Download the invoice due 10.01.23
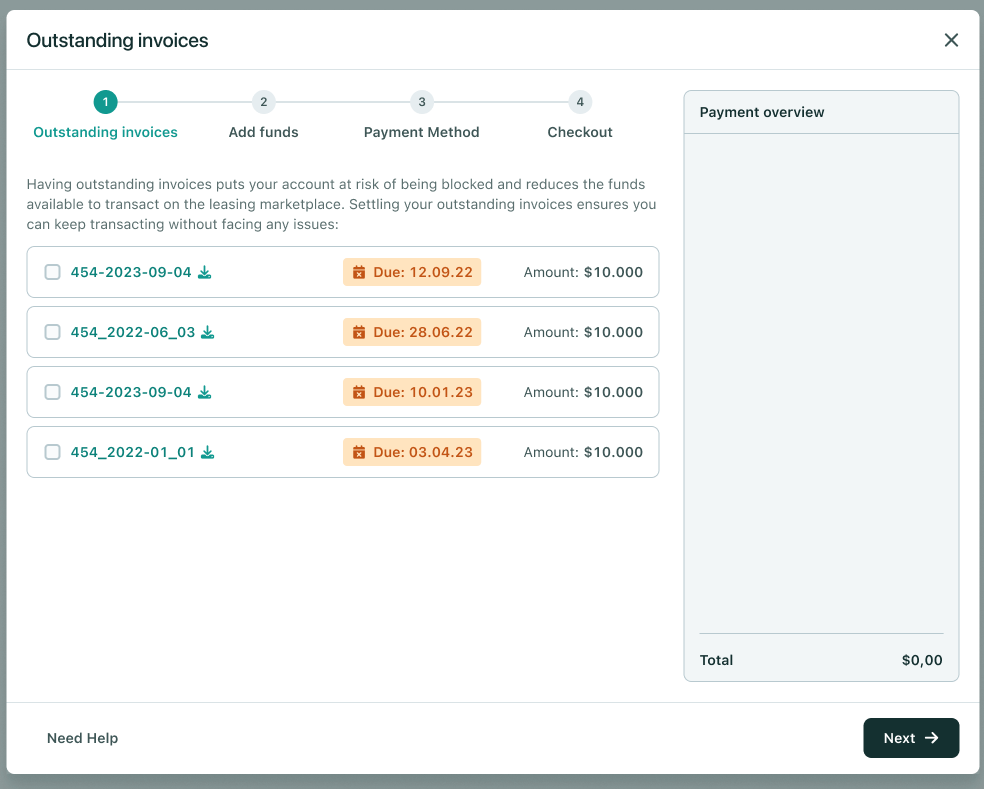 click(x=204, y=392)
